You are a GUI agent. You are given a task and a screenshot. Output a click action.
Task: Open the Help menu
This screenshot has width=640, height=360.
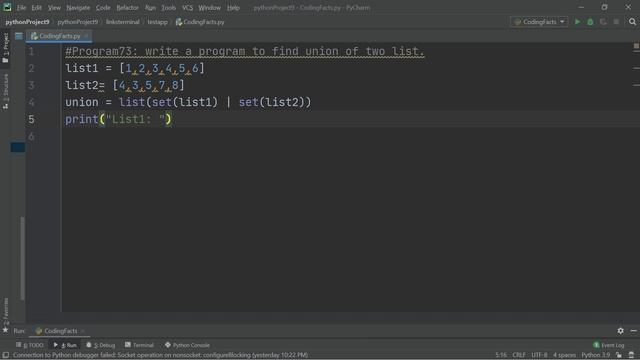click(x=233, y=8)
